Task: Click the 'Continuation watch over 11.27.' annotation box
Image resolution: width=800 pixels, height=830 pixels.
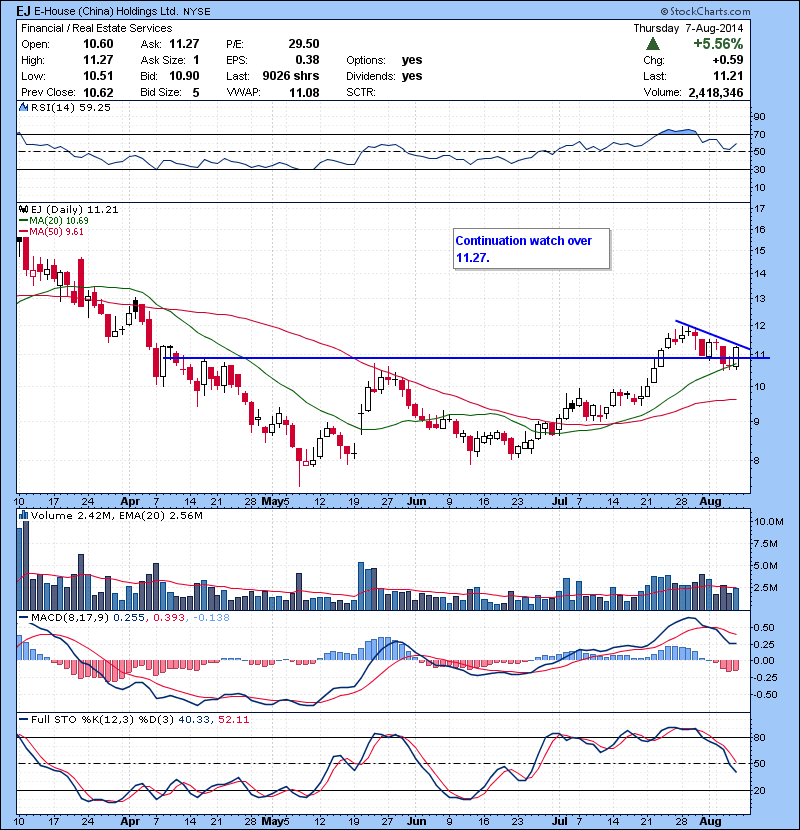Action: coord(532,249)
